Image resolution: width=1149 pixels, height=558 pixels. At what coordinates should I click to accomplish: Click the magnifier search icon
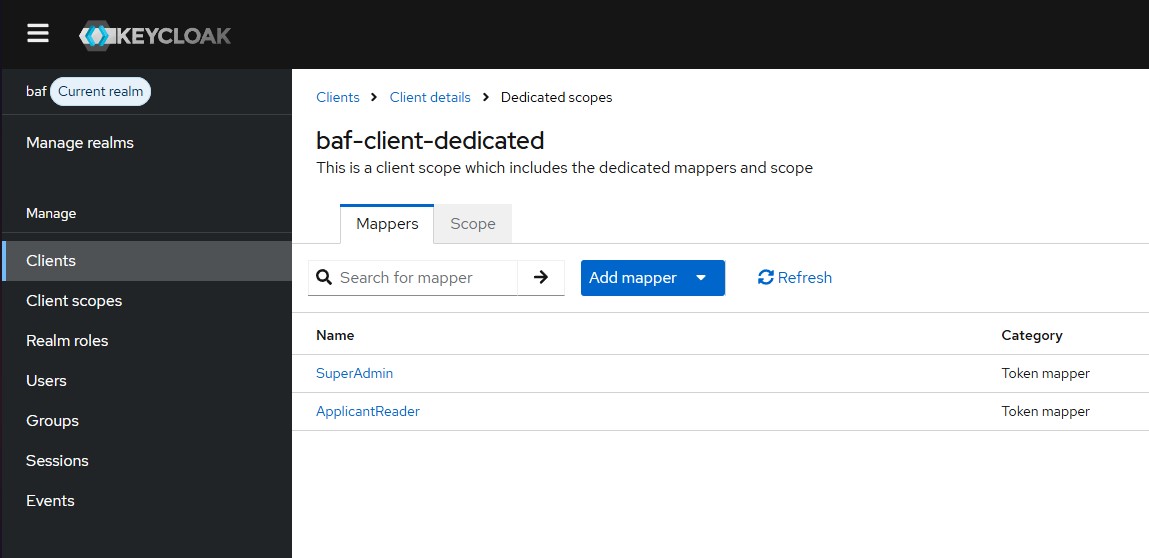[324, 277]
